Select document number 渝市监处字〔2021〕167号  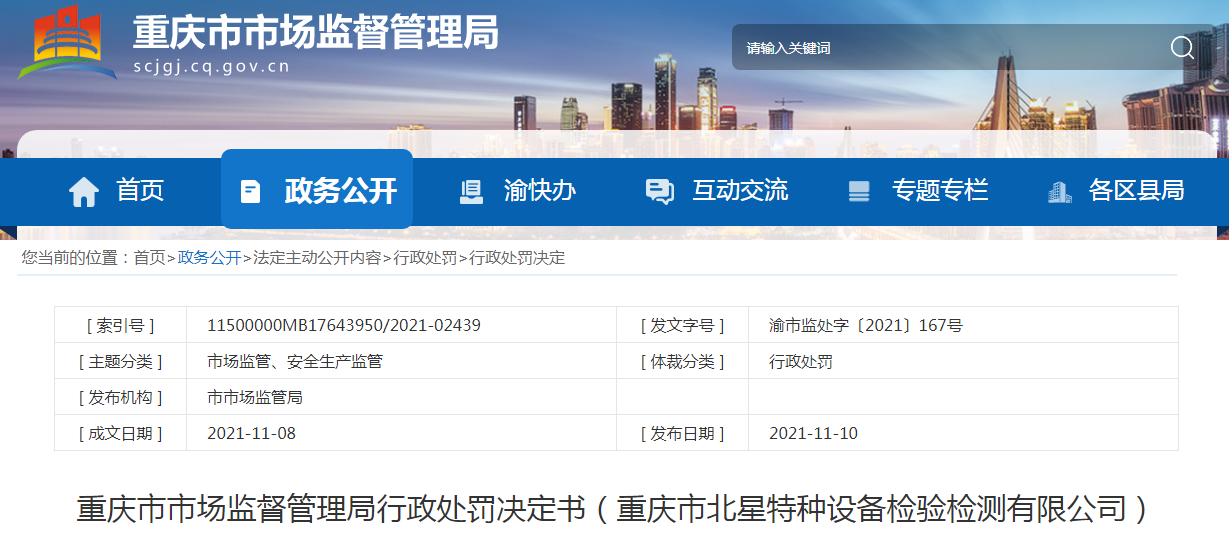(866, 325)
